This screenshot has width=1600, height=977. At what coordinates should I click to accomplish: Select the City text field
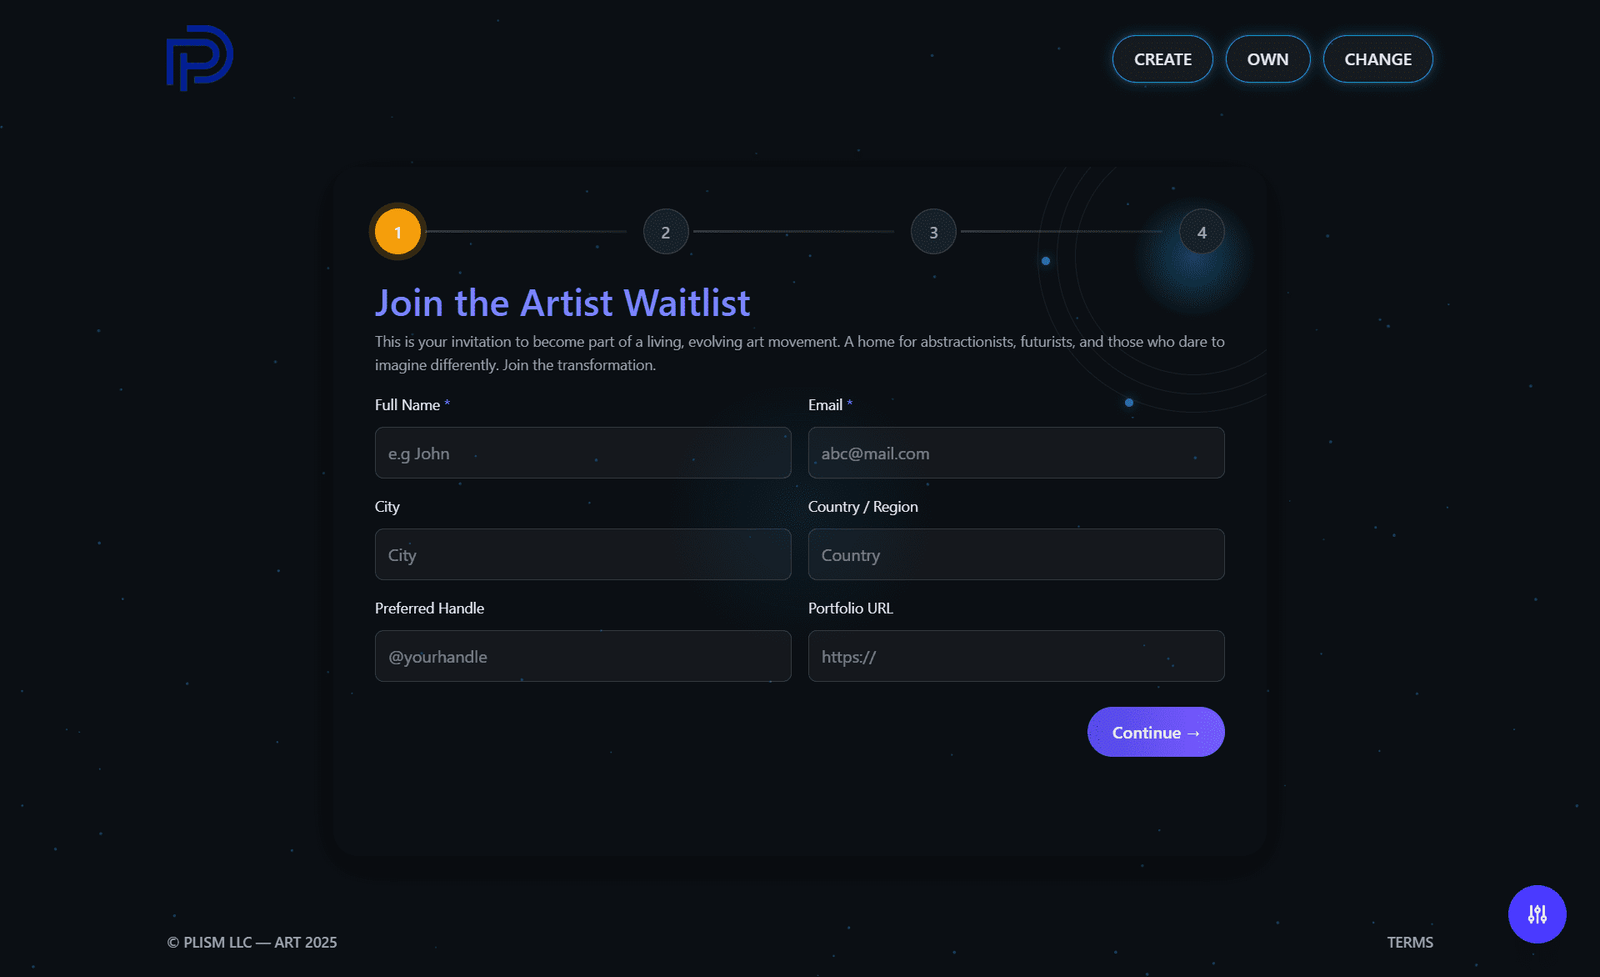583,555
